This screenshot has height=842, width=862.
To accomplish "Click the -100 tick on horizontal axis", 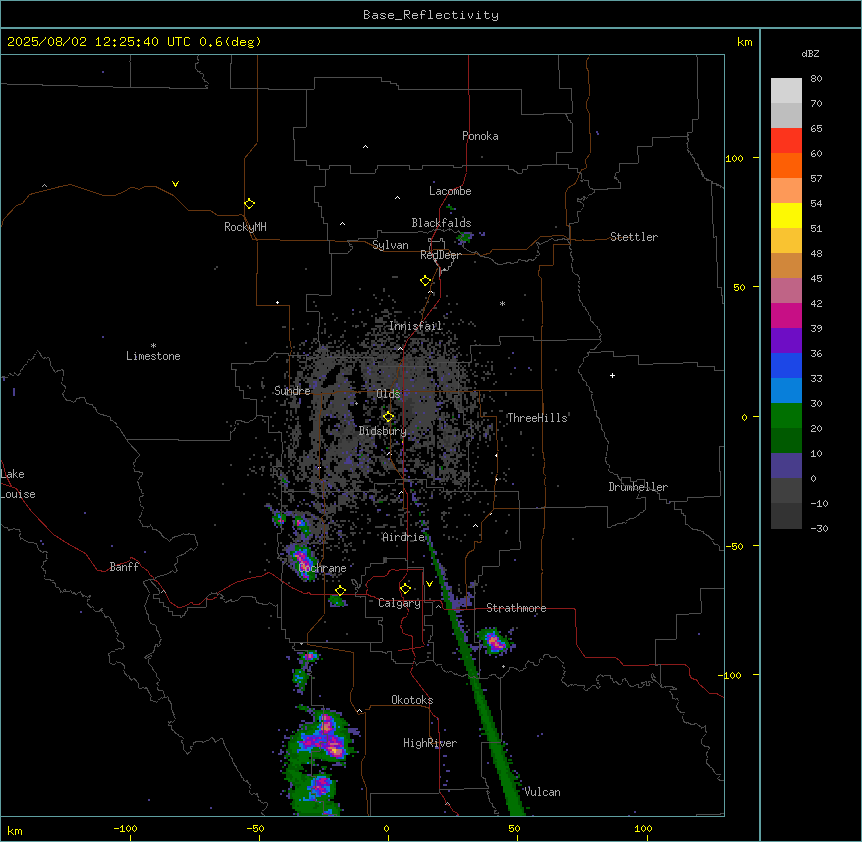I will pyautogui.click(x=125, y=828).
